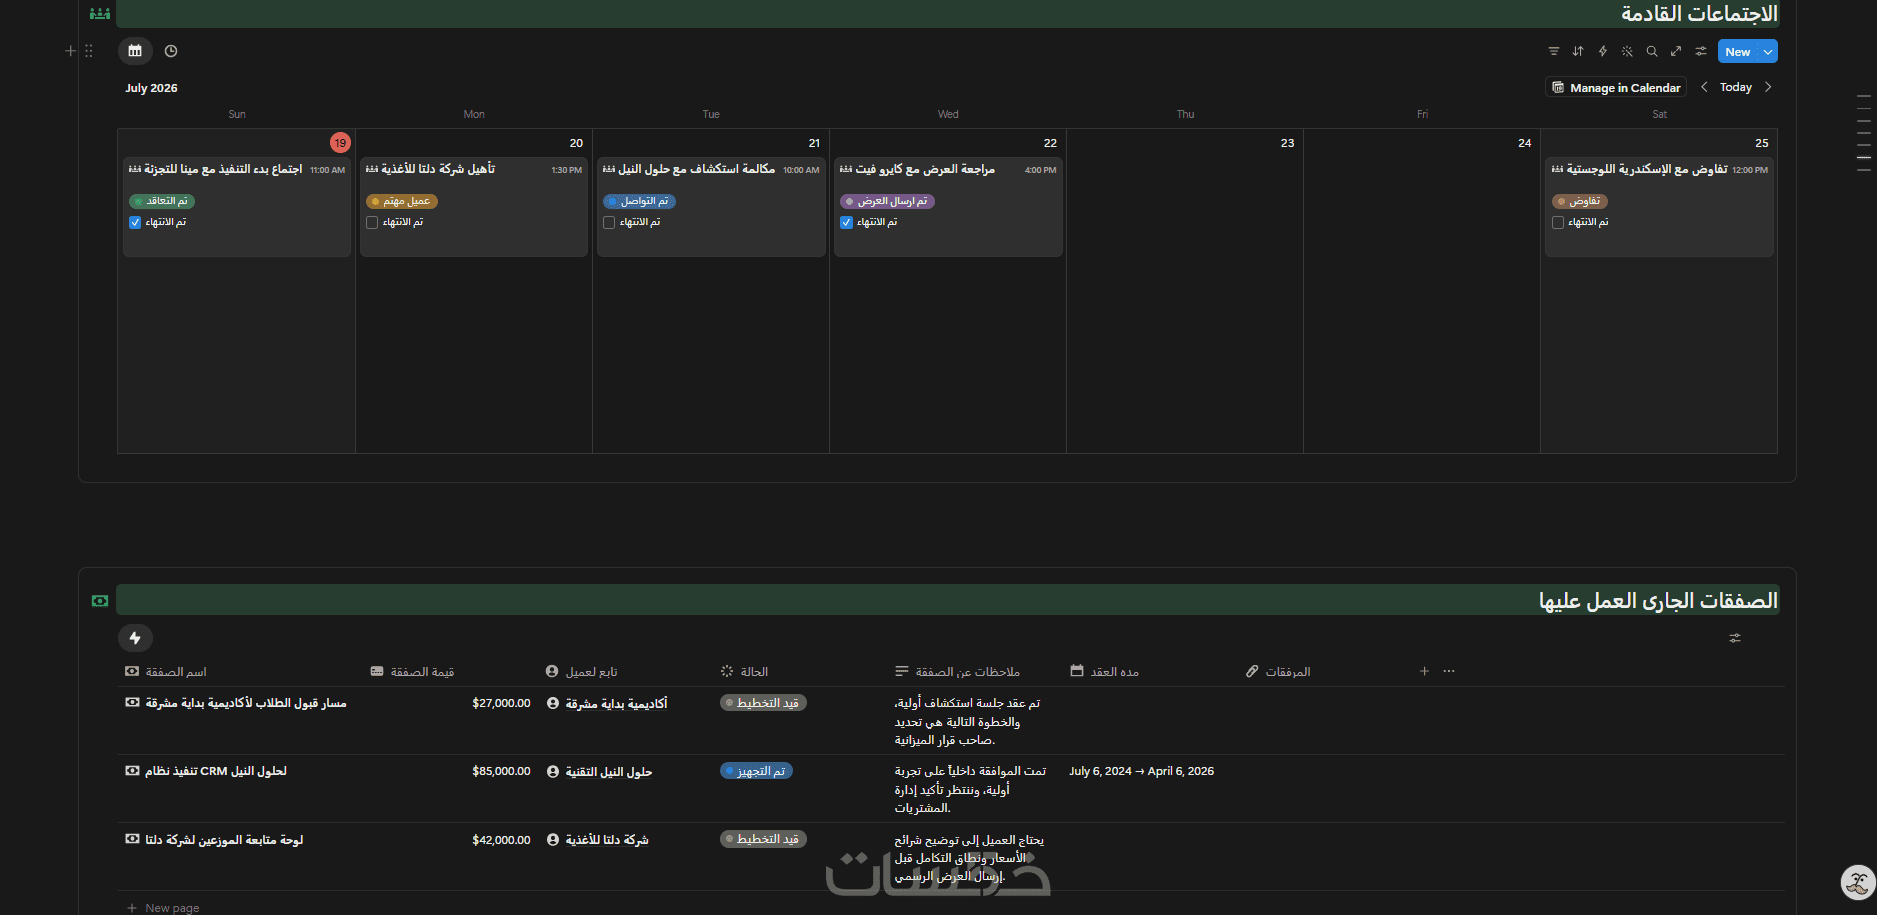This screenshot has width=1877, height=915.
Task: Toggle checkbox on Tuesday 21 meeting card
Action: [x=609, y=223]
